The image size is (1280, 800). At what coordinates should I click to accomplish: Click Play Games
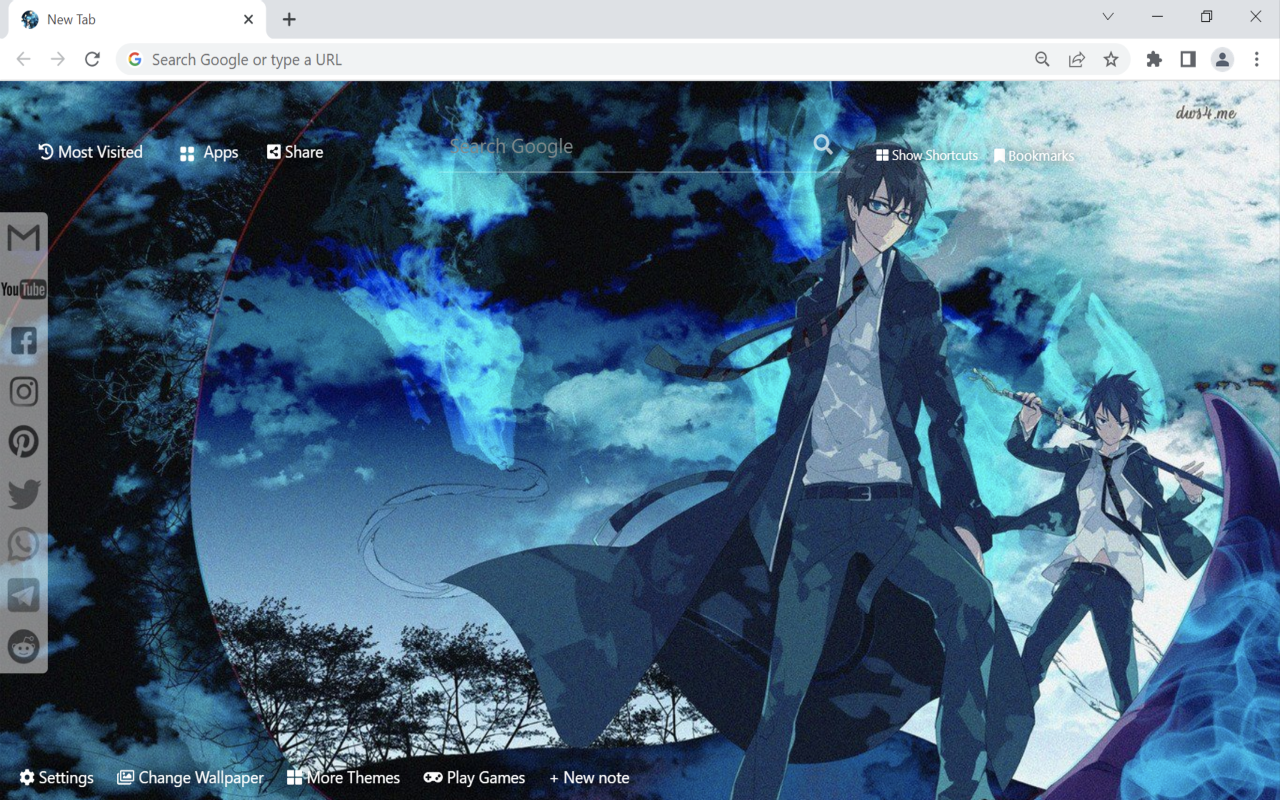click(474, 777)
